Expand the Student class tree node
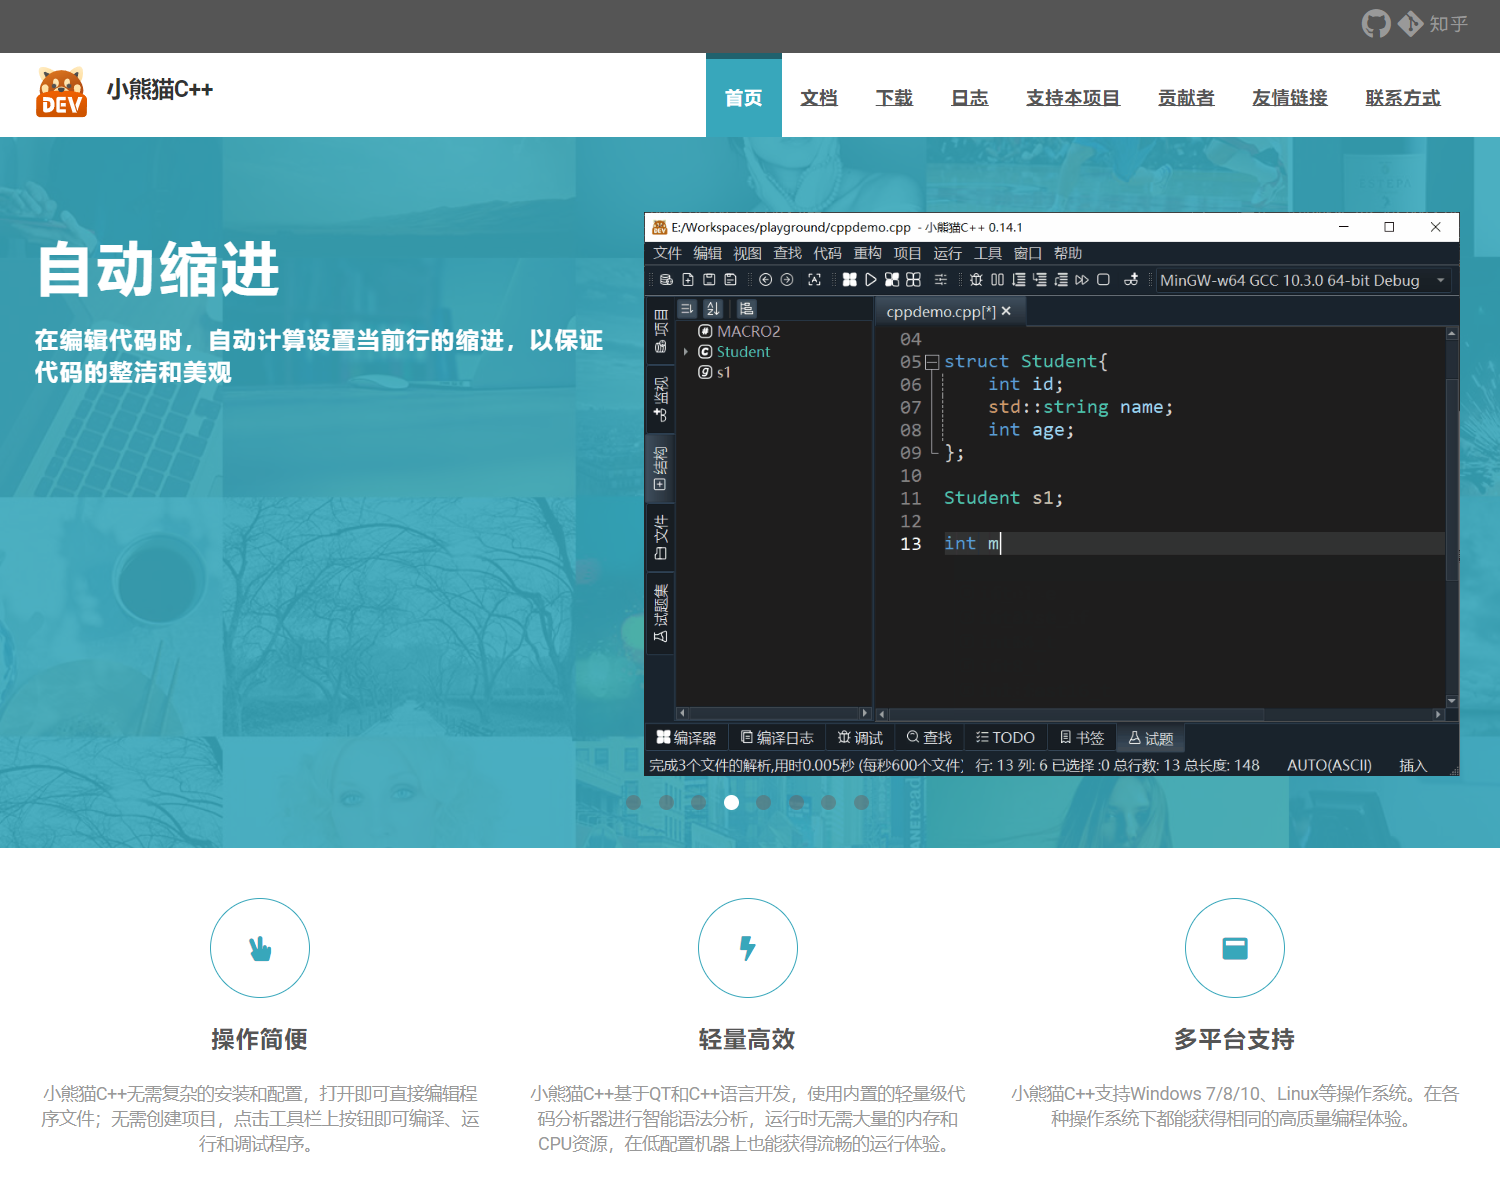 click(x=686, y=352)
